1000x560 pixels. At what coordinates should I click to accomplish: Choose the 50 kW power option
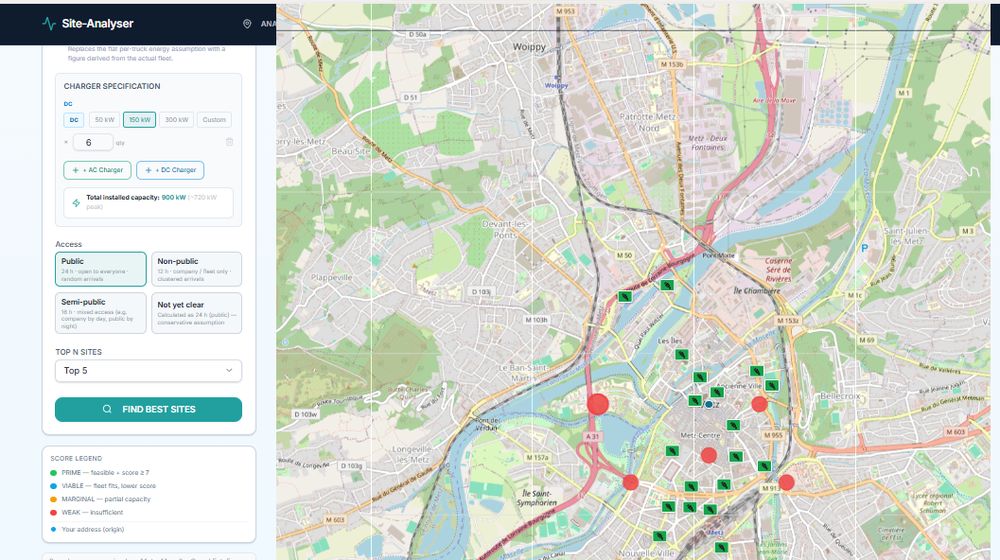point(105,120)
